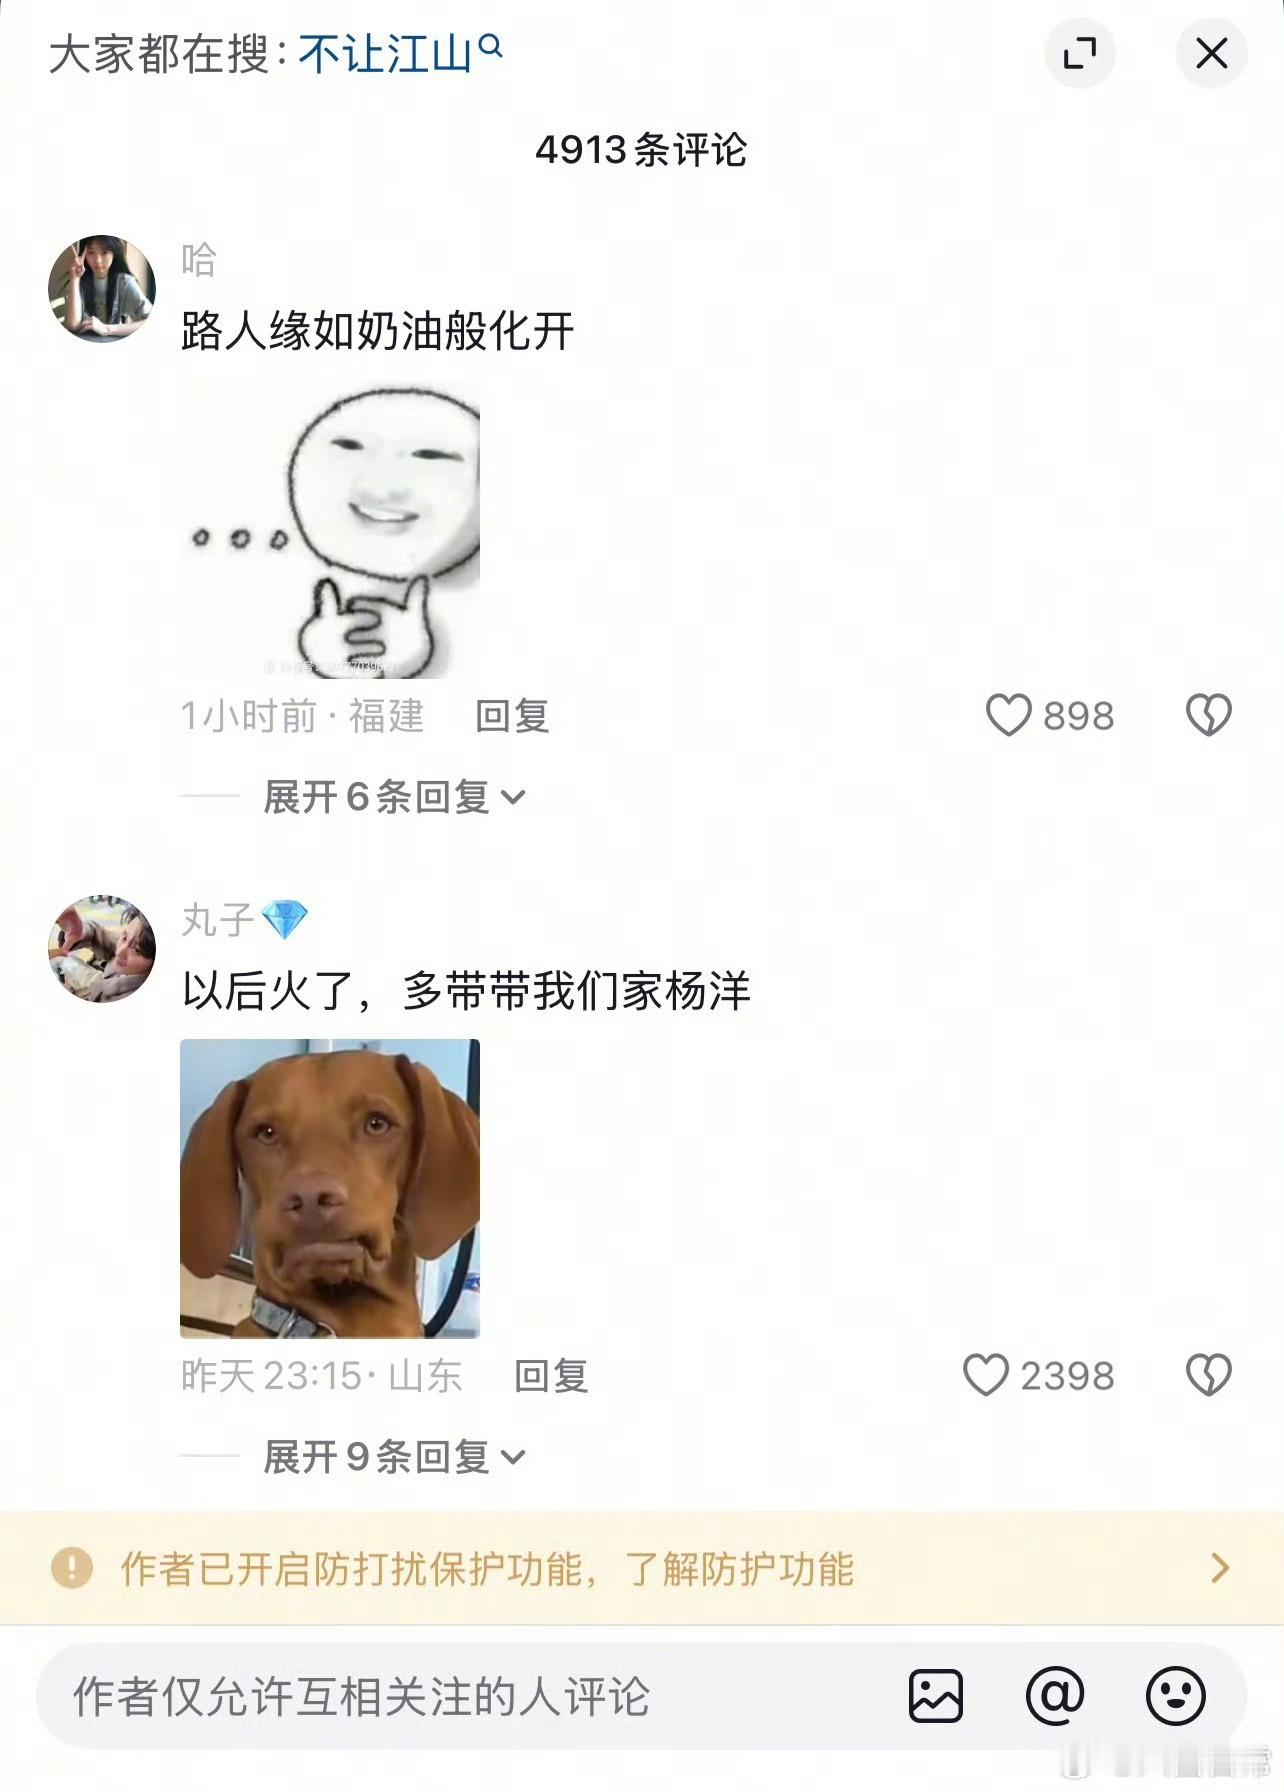Open trending search 不让江山
This screenshot has height=1792, width=1284.
385,54
